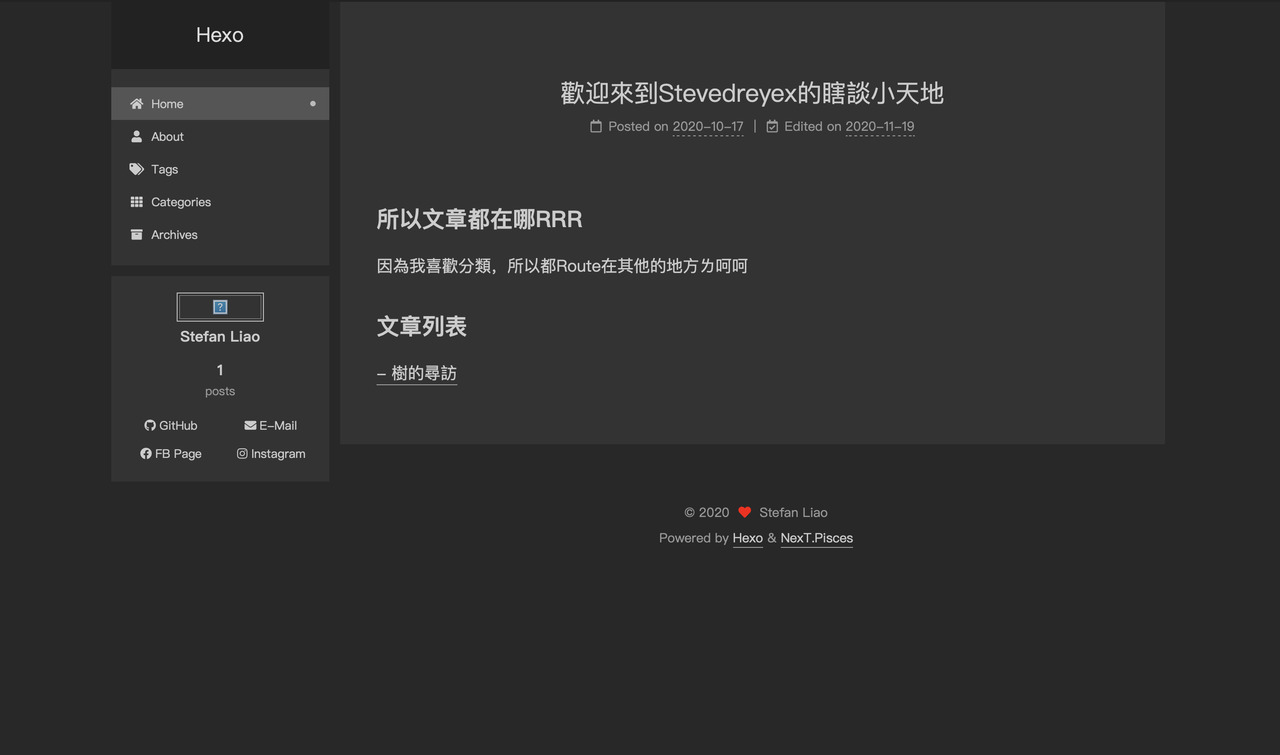The width and height of the screenshot is (1280, 755).
Task: Click the Stefan Liao author name in sidebar
Action: pyautogui.click(x=220, y=337)
